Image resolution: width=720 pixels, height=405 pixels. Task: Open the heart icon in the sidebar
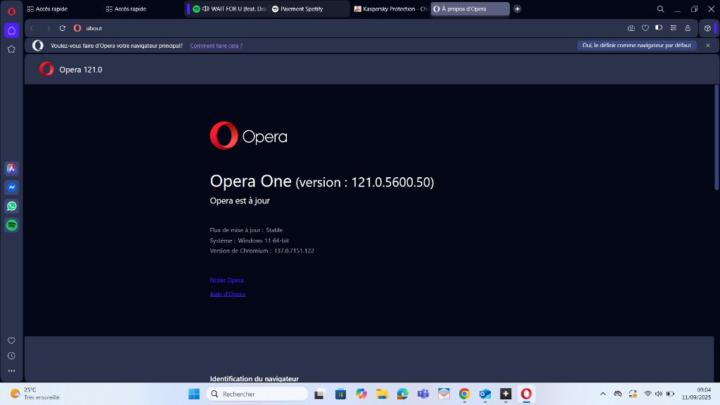pyautogui.click(x=11, y=340)
